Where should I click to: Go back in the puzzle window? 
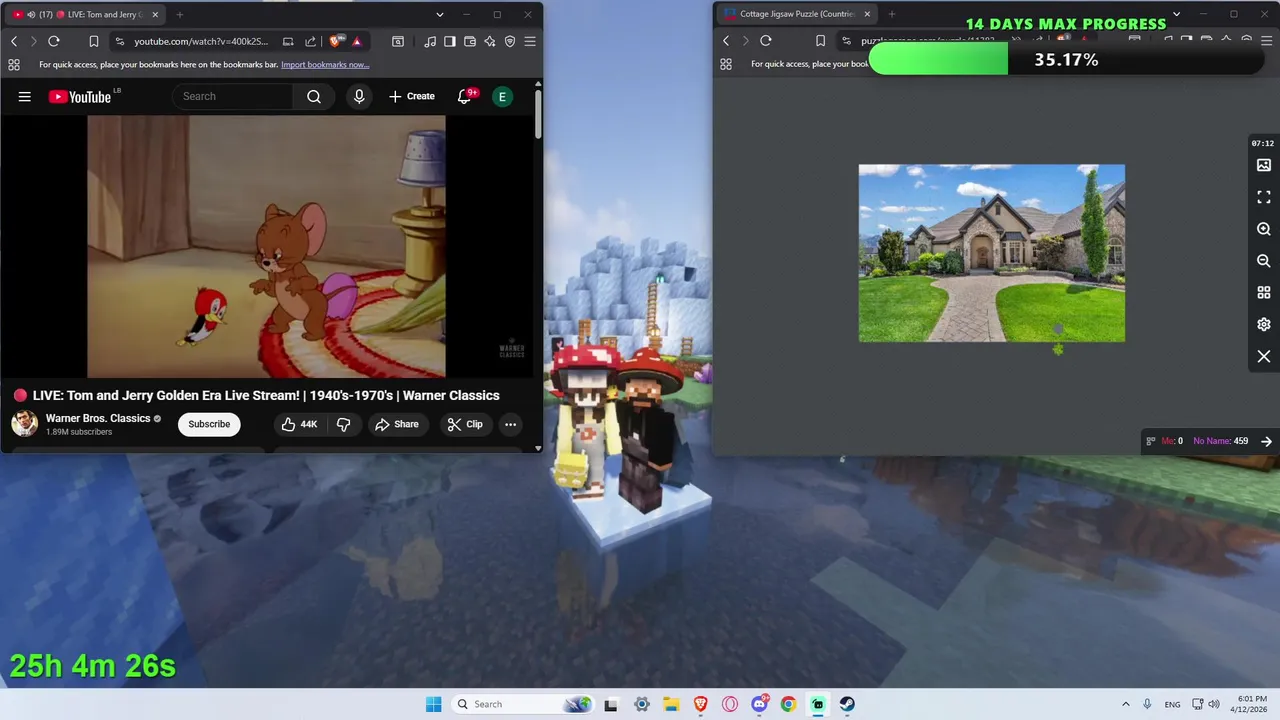pyautogui.click(x=726, y=41)
